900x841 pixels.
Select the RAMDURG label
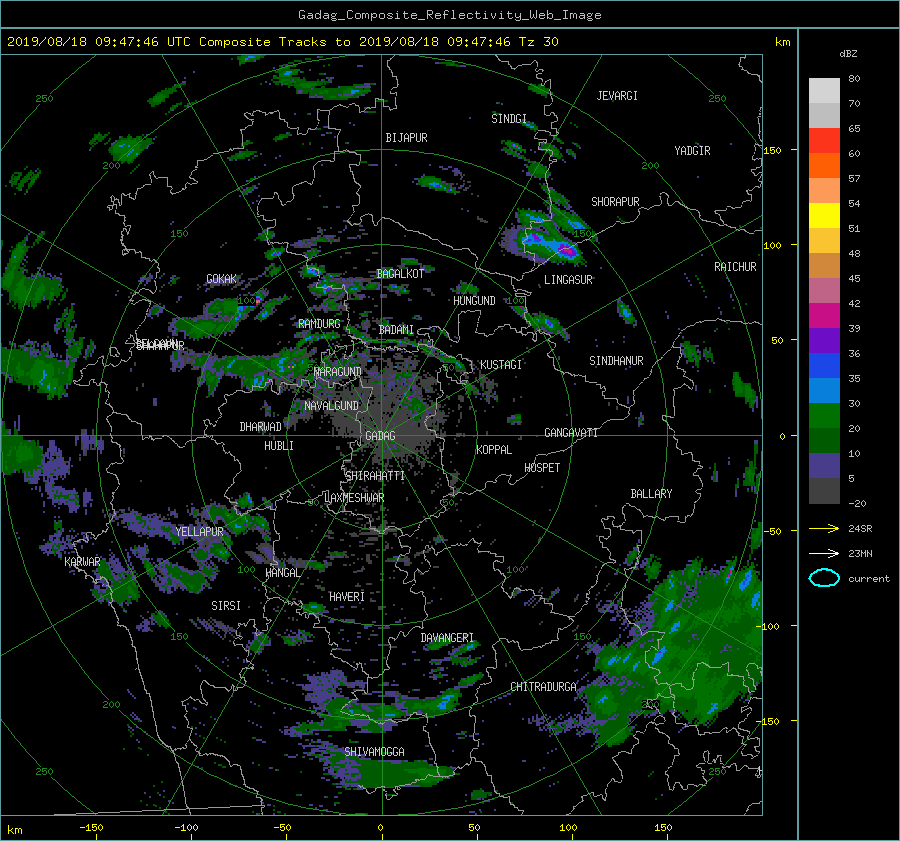[319, 324]
